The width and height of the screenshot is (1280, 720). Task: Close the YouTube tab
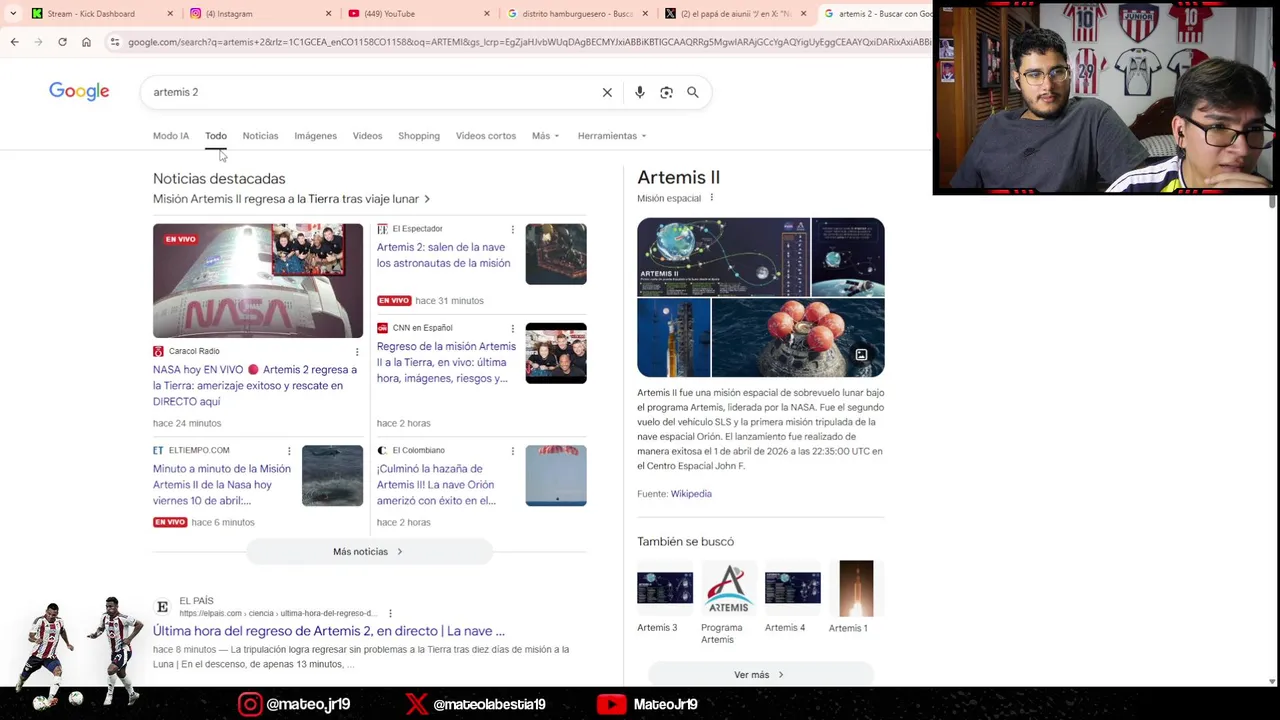(487, 14)
